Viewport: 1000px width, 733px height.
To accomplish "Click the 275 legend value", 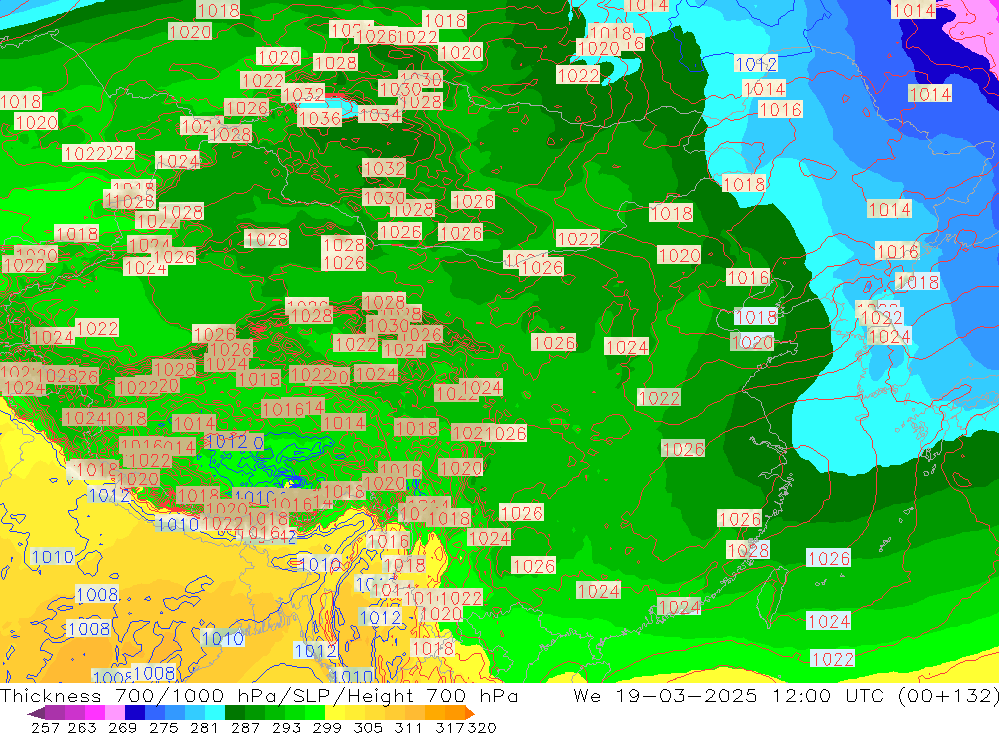I will coord(164,727).
